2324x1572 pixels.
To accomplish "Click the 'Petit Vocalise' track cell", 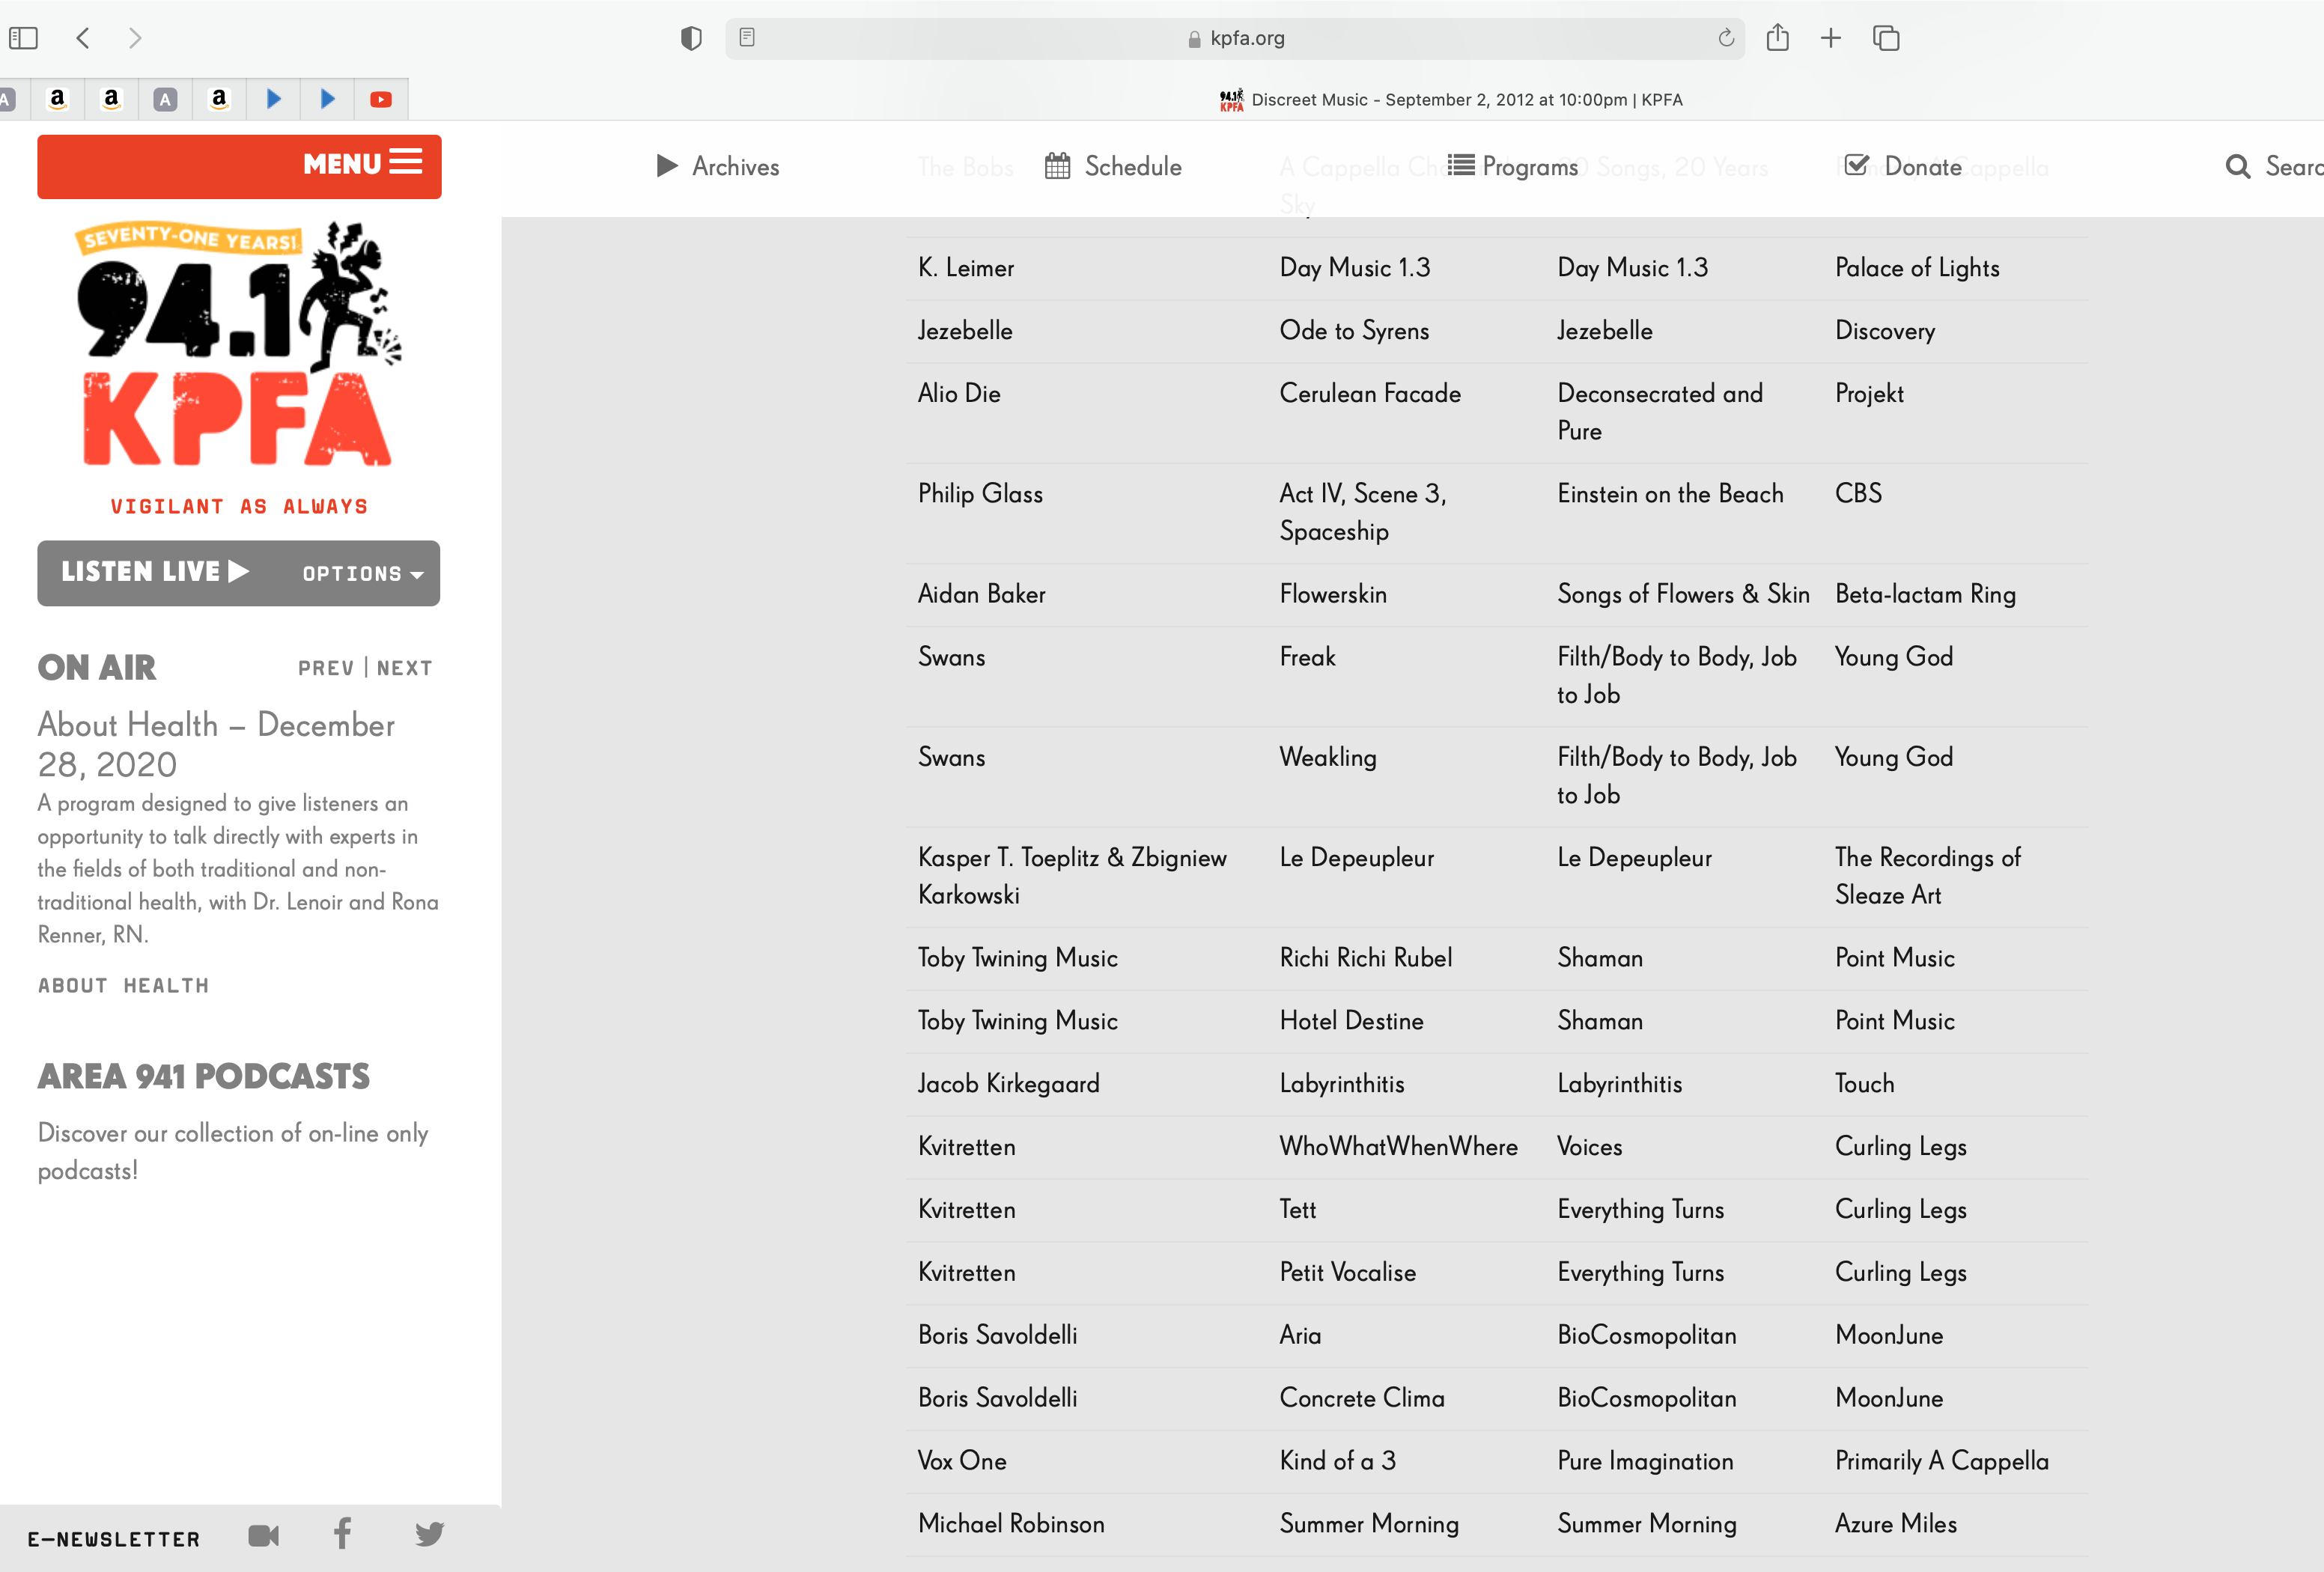I will [1347, 1272].
